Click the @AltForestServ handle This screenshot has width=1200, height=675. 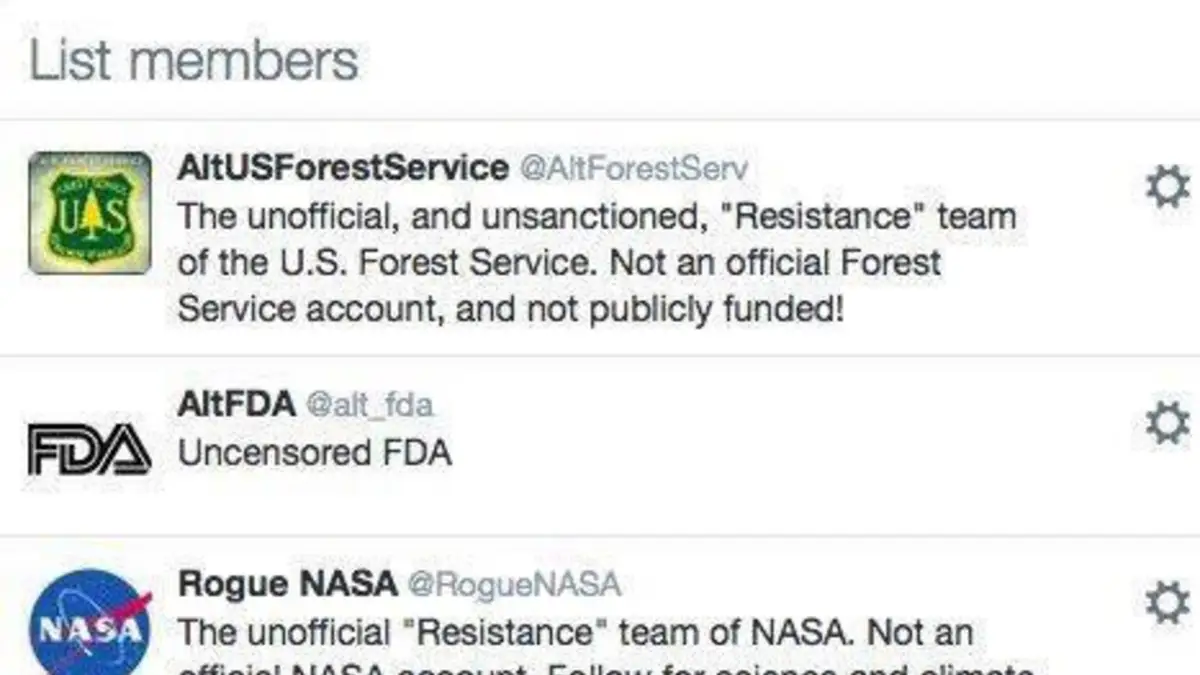tap(632, 168)
